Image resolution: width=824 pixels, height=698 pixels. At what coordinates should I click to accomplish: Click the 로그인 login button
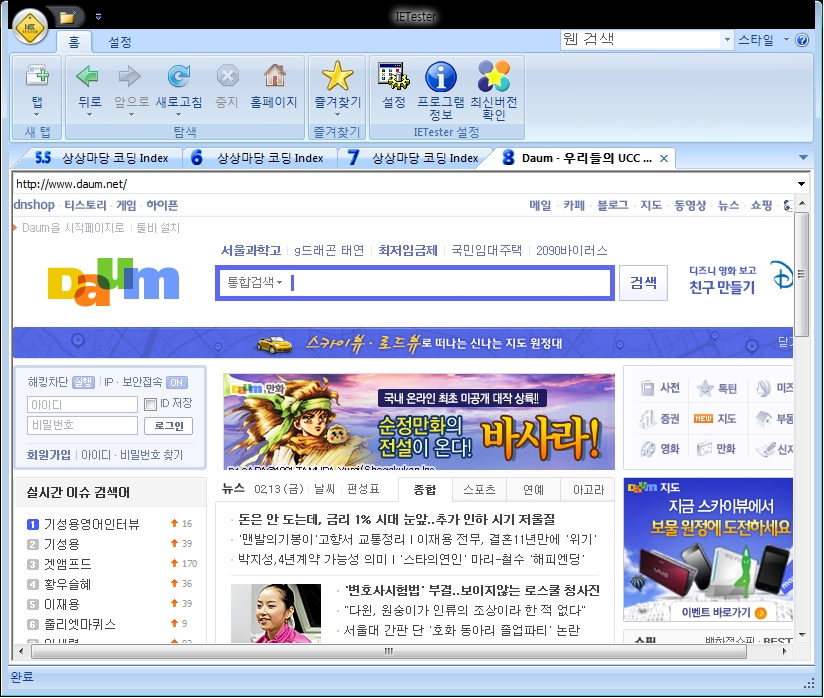pos(169,426)
